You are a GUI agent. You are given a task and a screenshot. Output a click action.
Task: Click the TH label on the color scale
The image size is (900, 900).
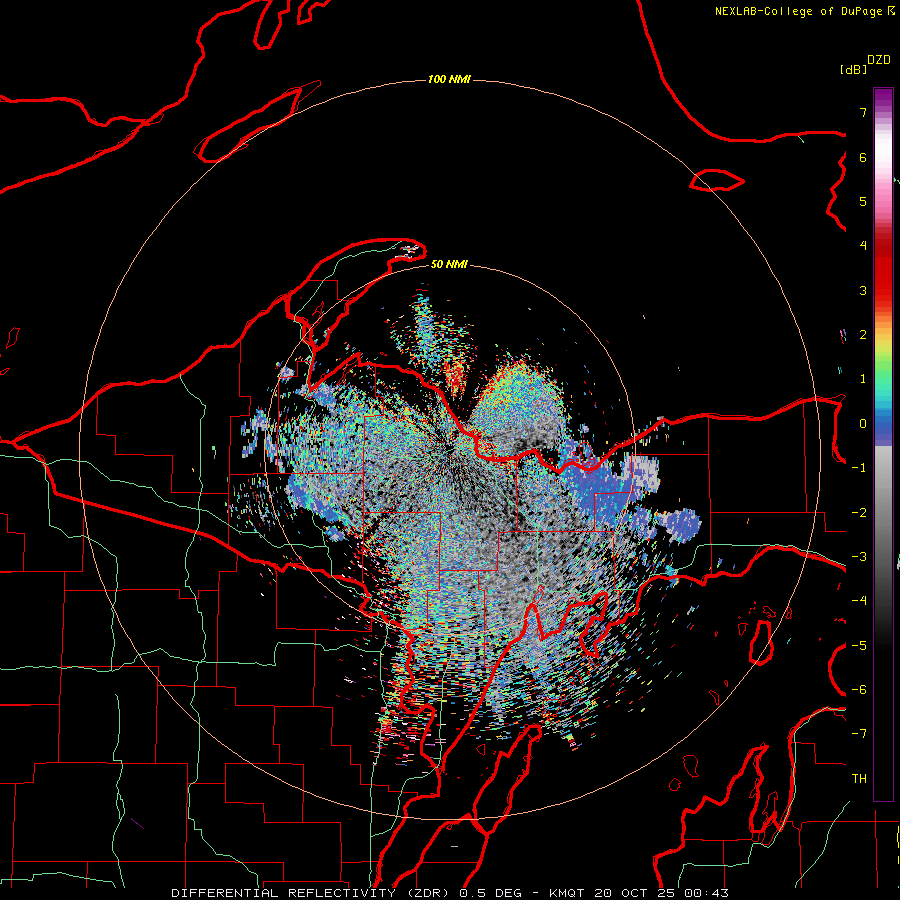859,779
